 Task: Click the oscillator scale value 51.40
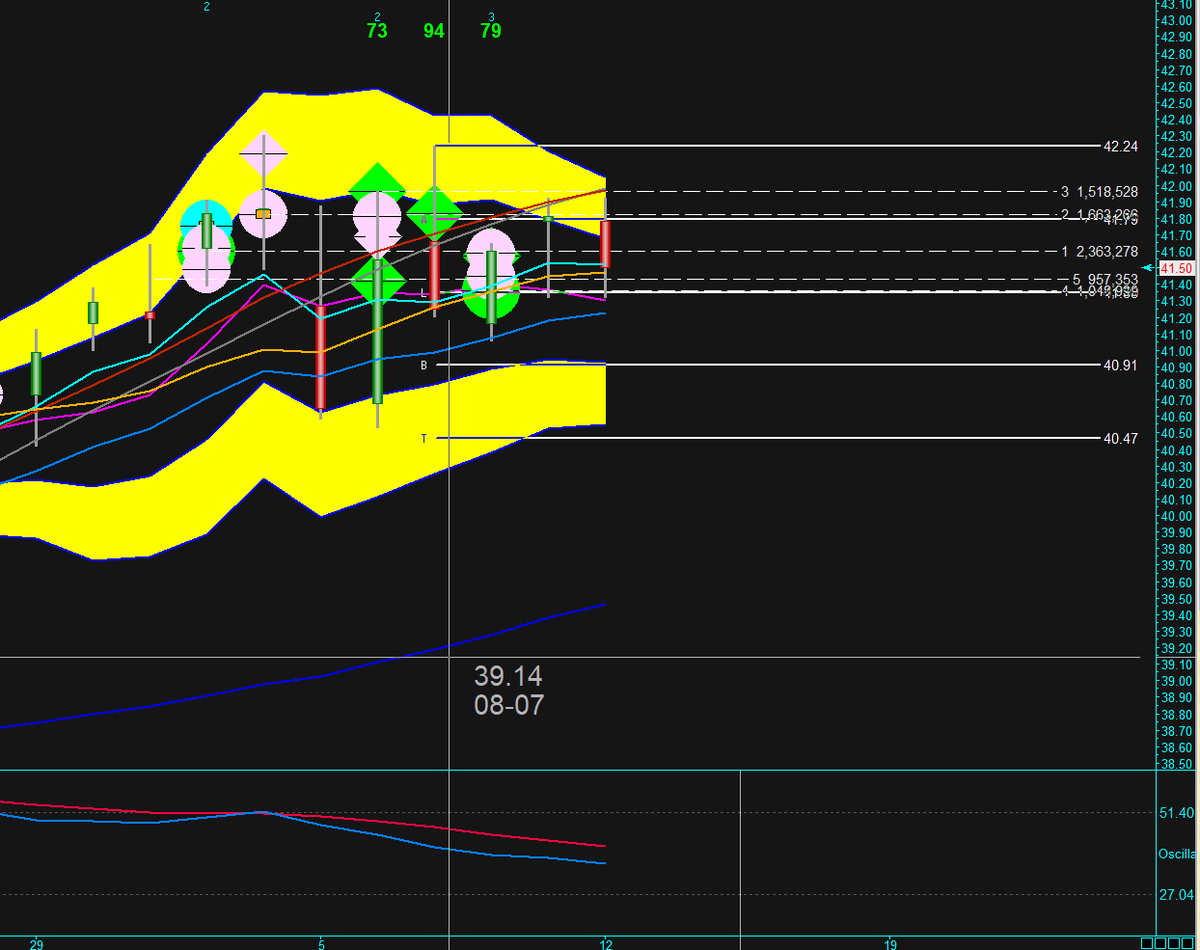(1177, 813)
